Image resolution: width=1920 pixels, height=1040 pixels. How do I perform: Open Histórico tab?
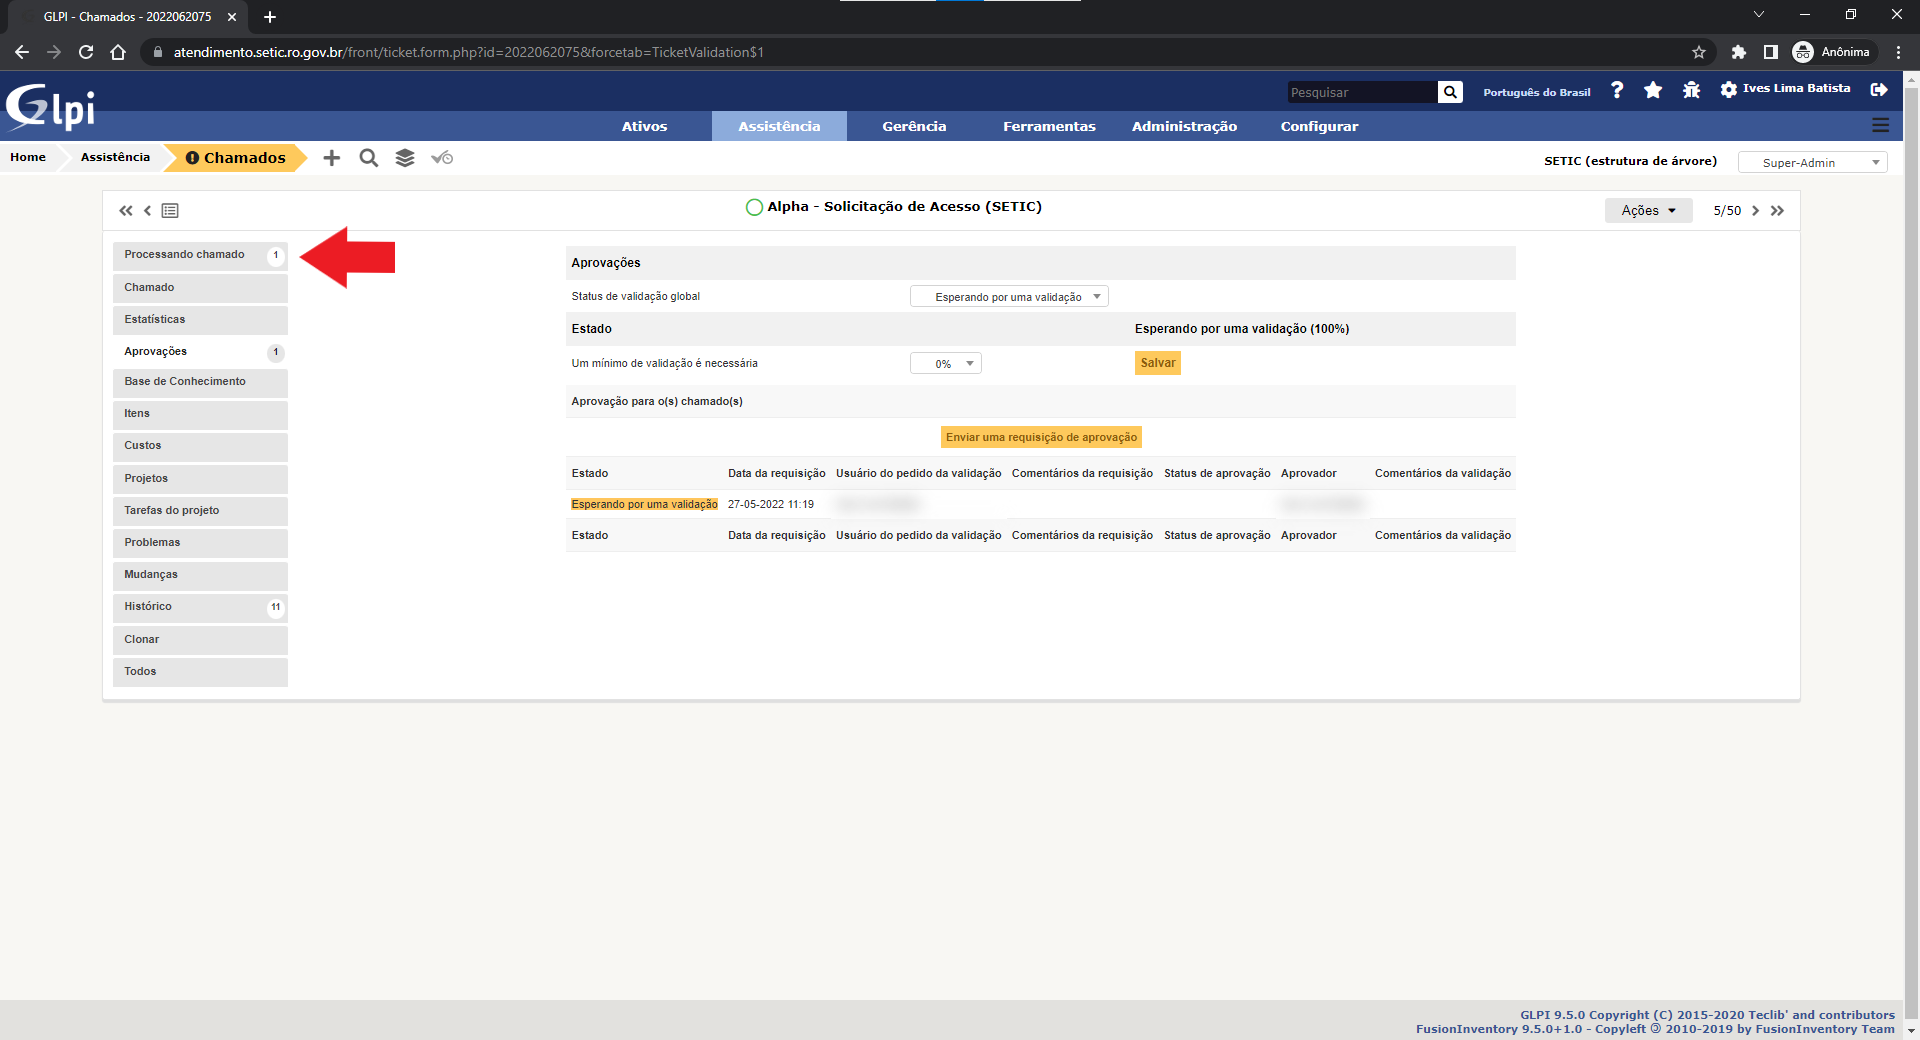200,607
